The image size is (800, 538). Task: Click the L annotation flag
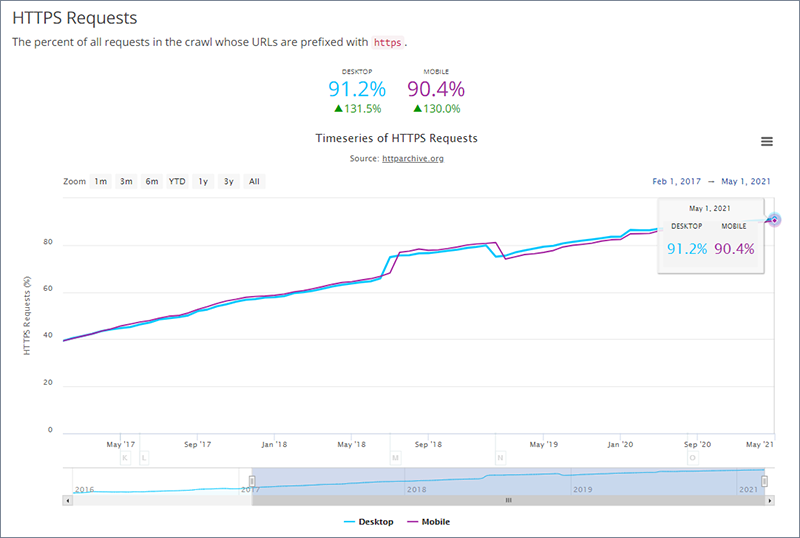tap(144, 458)
